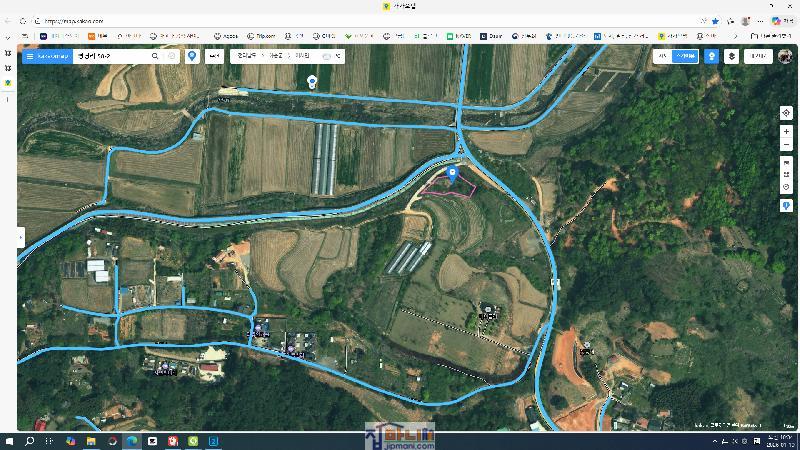
Task: Zoom in with the plus button
Action: (x=786, y=131)
